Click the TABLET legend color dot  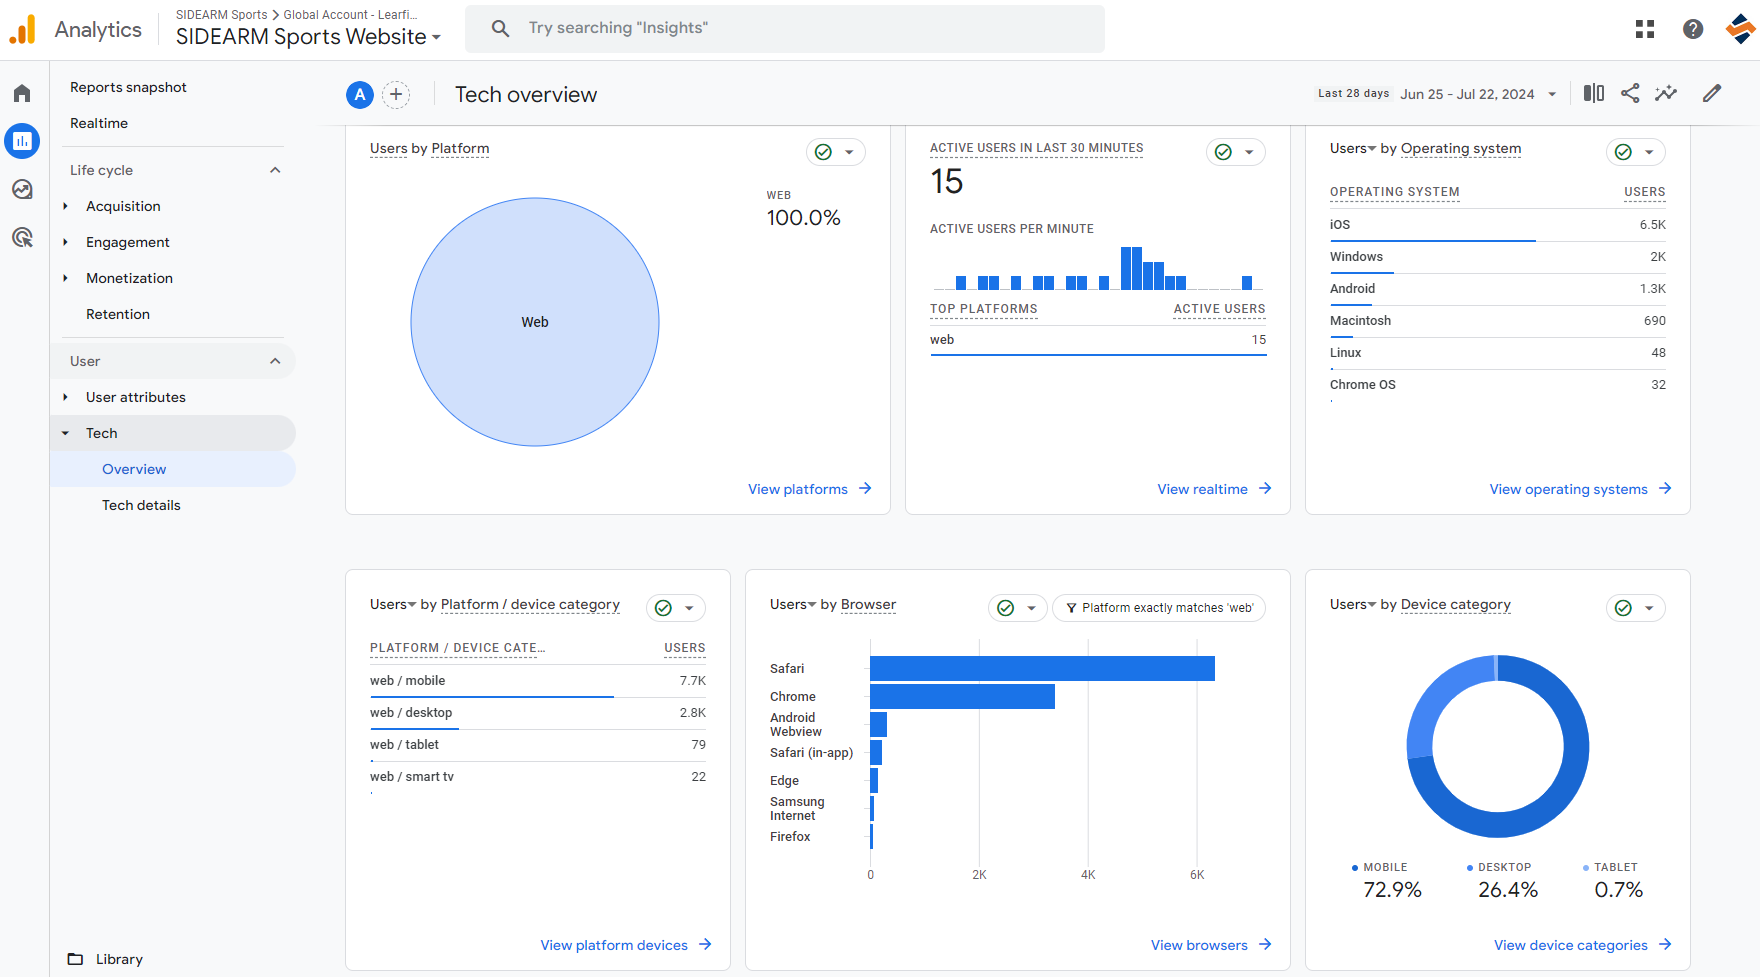(x=1586, y=868)
